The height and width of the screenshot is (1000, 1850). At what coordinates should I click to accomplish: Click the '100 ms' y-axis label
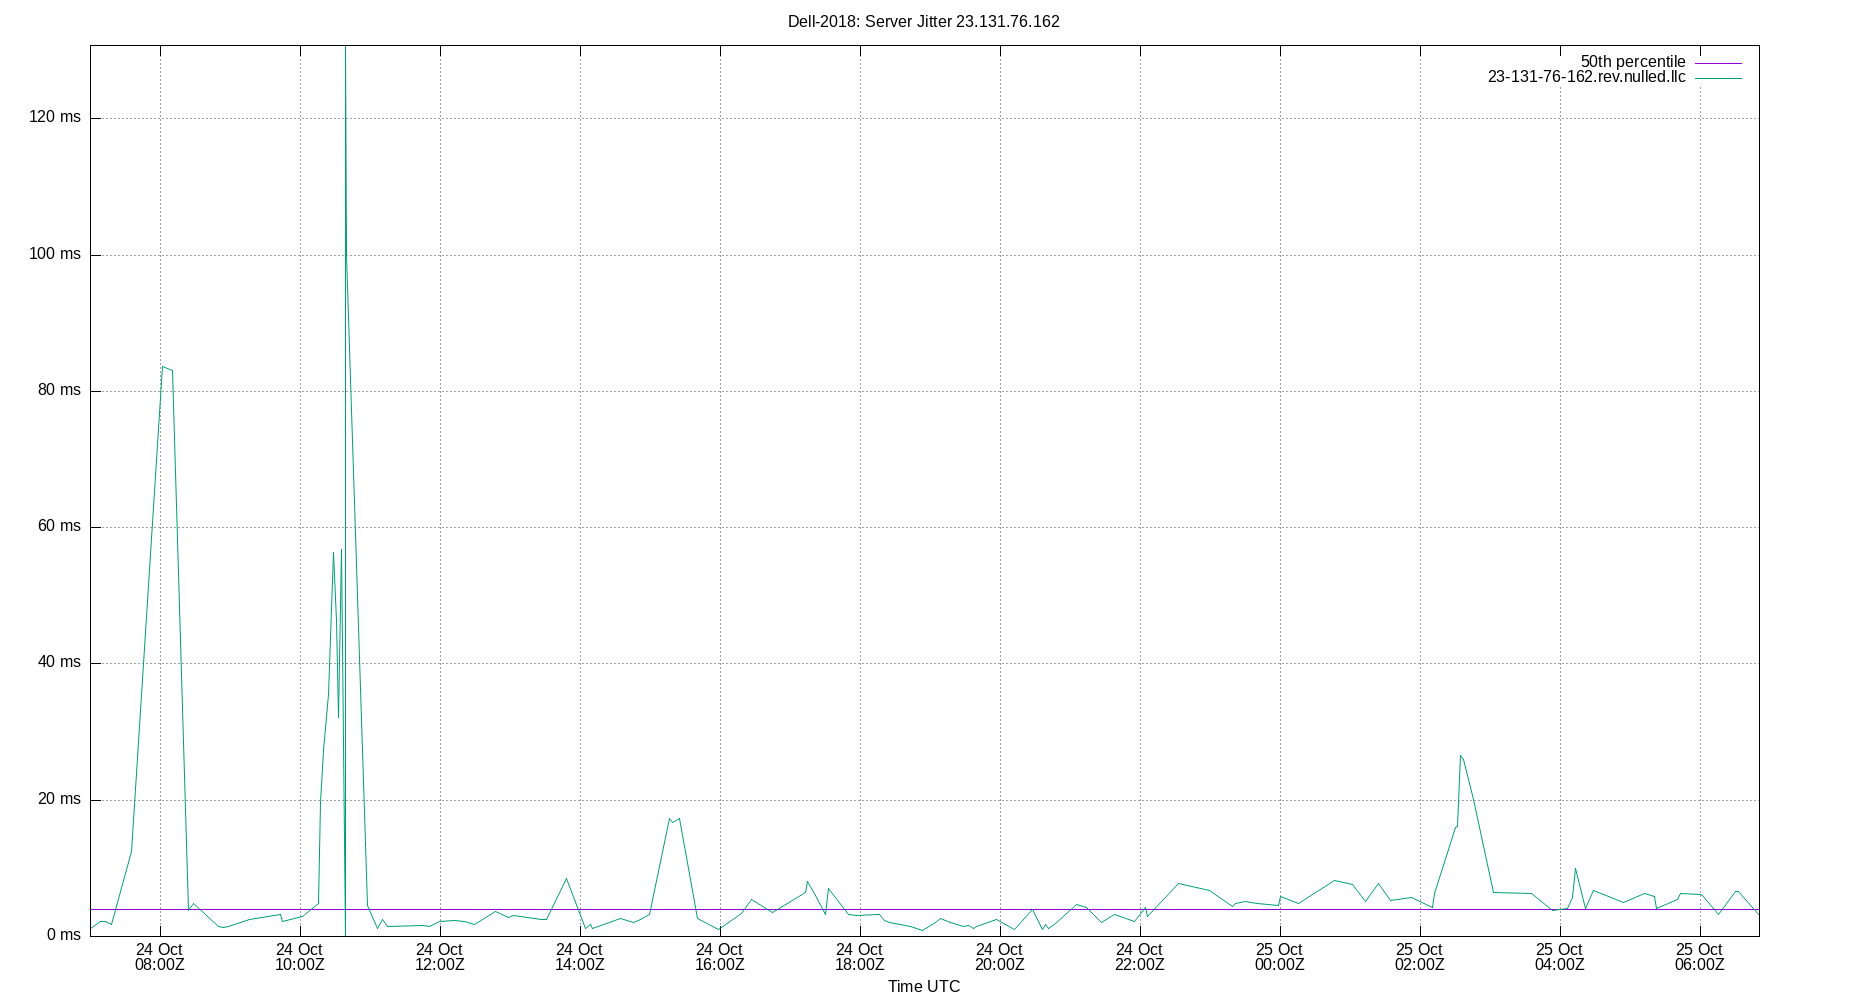55,254
